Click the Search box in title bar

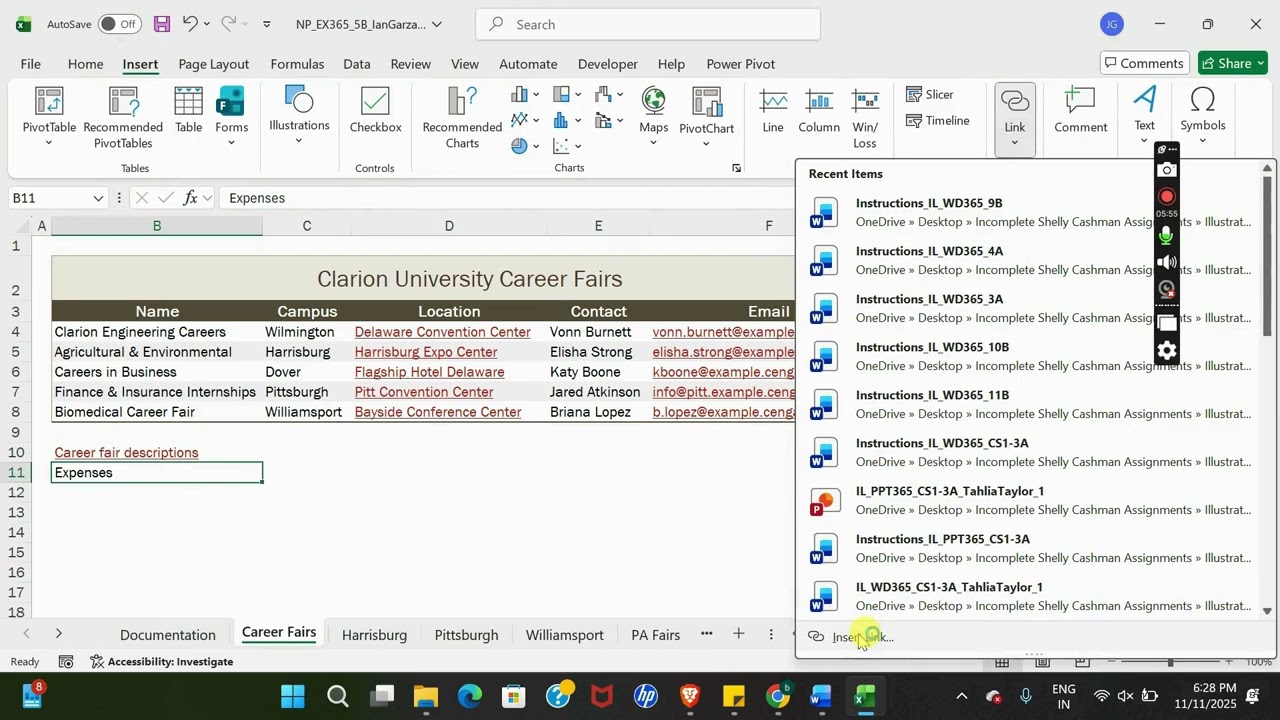click(x=647, y=24)
